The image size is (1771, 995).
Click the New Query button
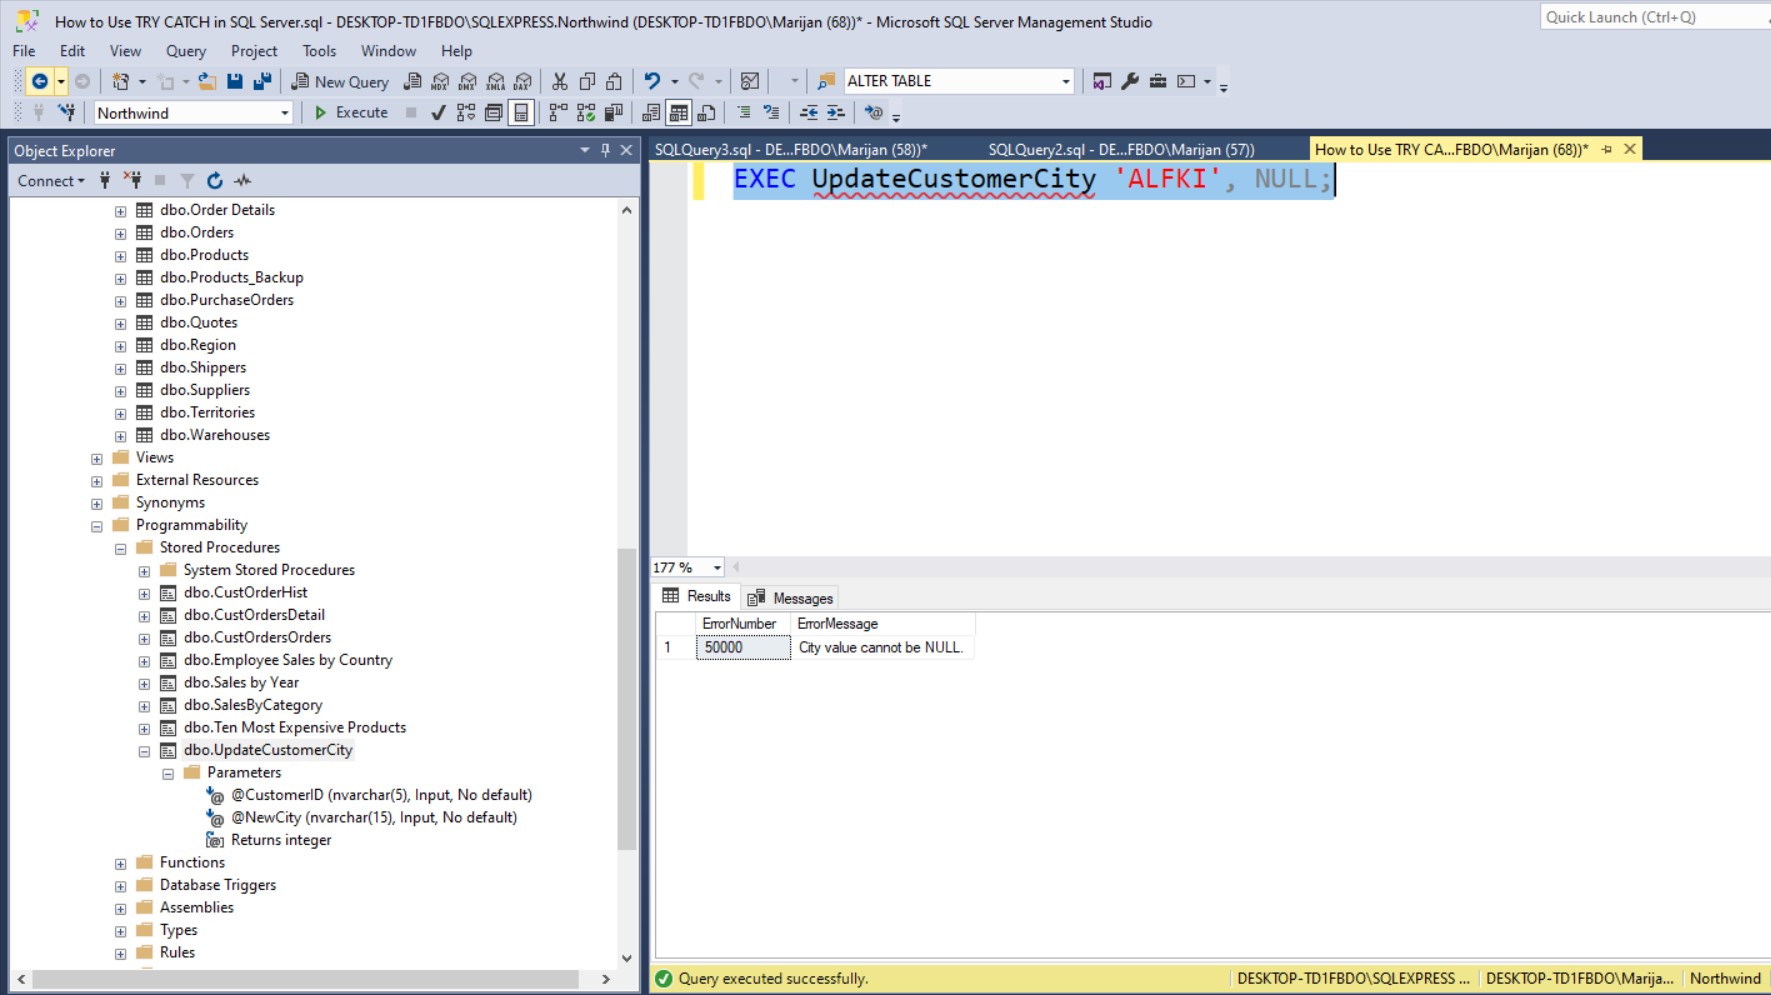pyautogui.click(x=340, y=82)
